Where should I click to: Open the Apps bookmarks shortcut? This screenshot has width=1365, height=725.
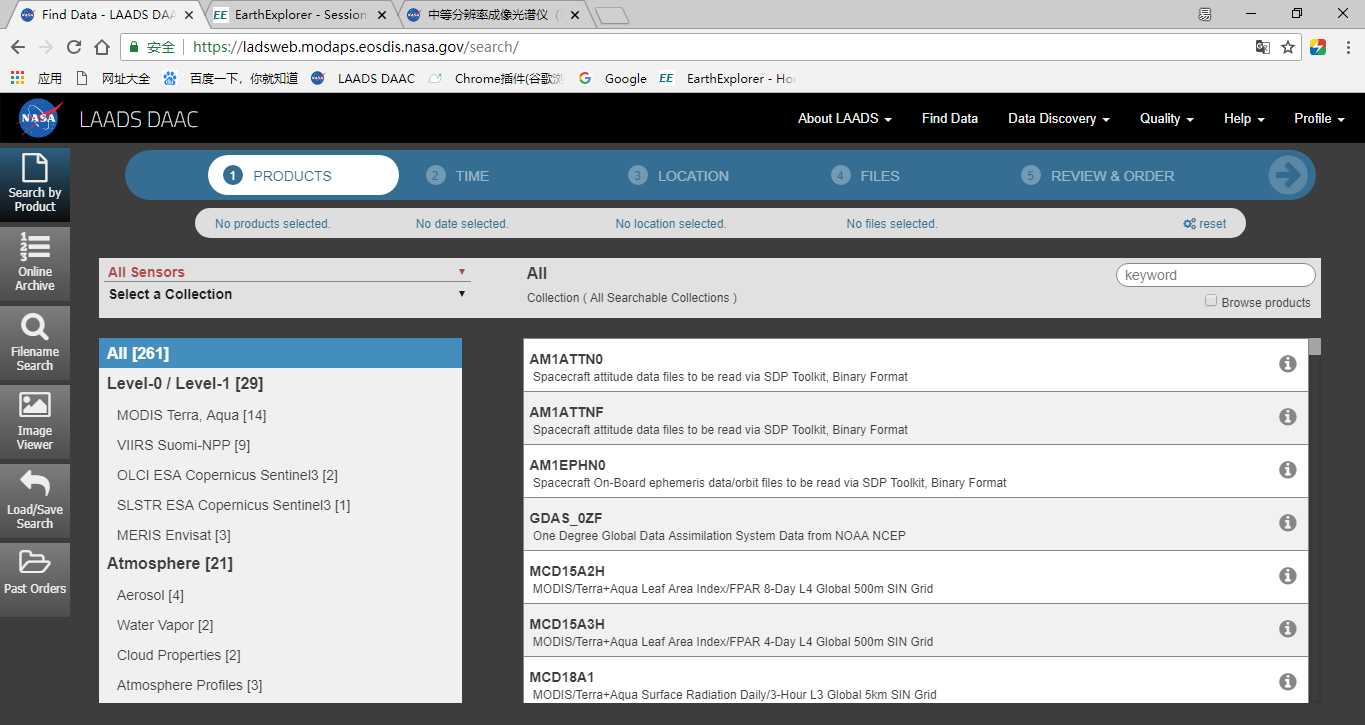(36, 78)
